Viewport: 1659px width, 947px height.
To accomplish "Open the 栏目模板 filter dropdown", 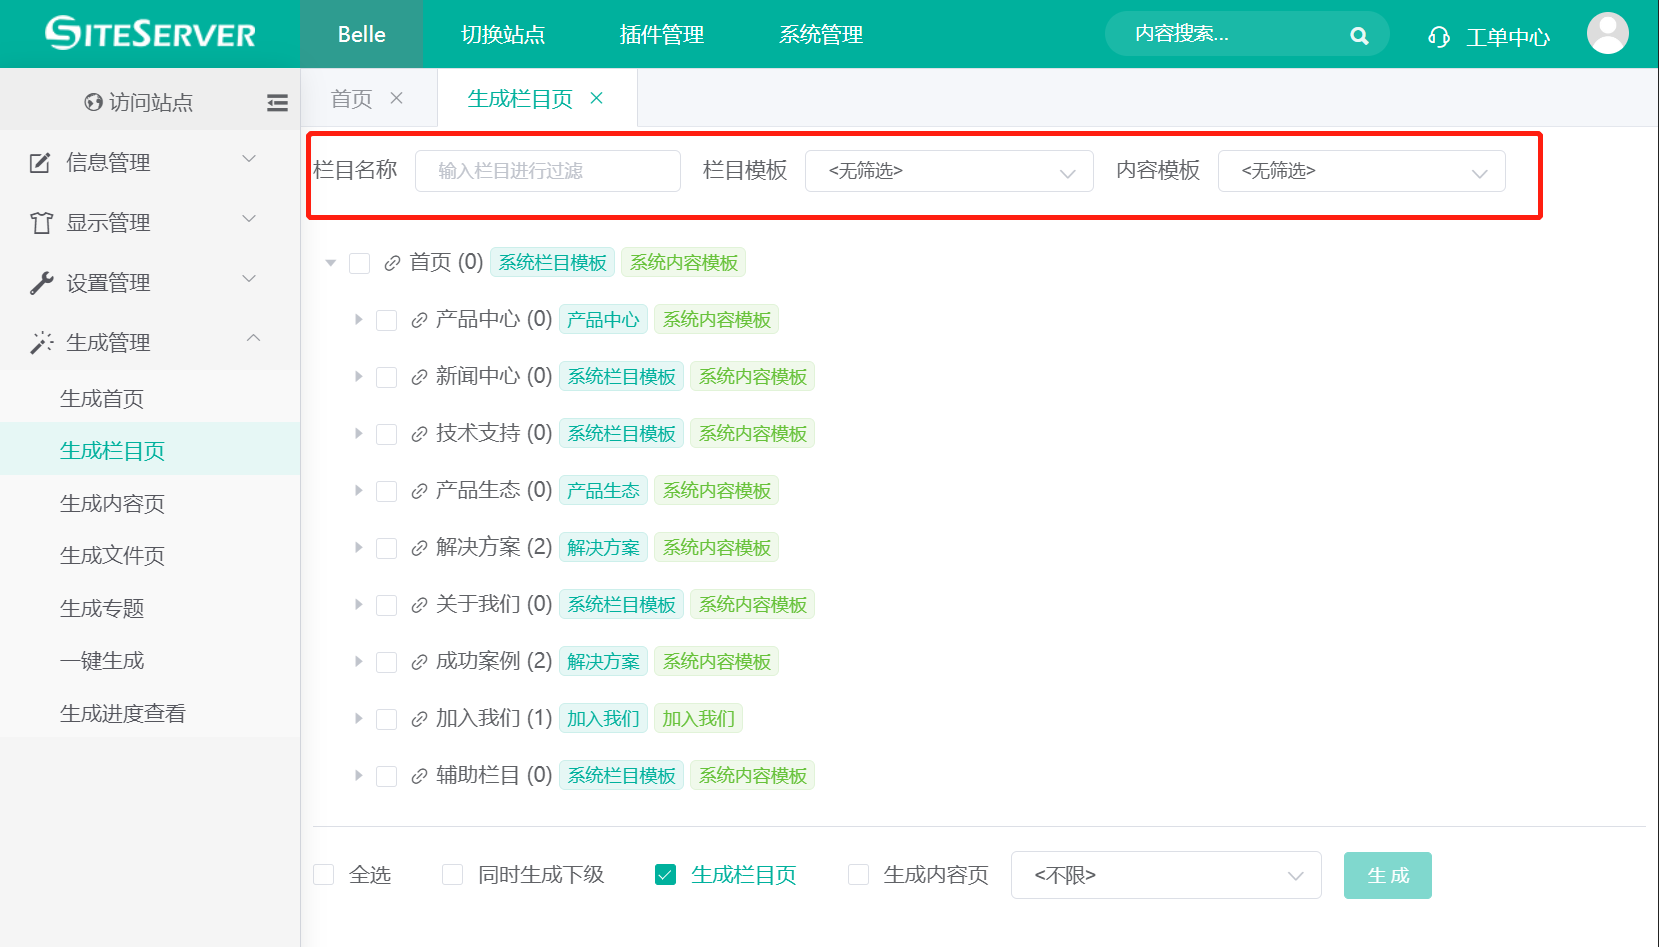I will click(x=948, y=171).
